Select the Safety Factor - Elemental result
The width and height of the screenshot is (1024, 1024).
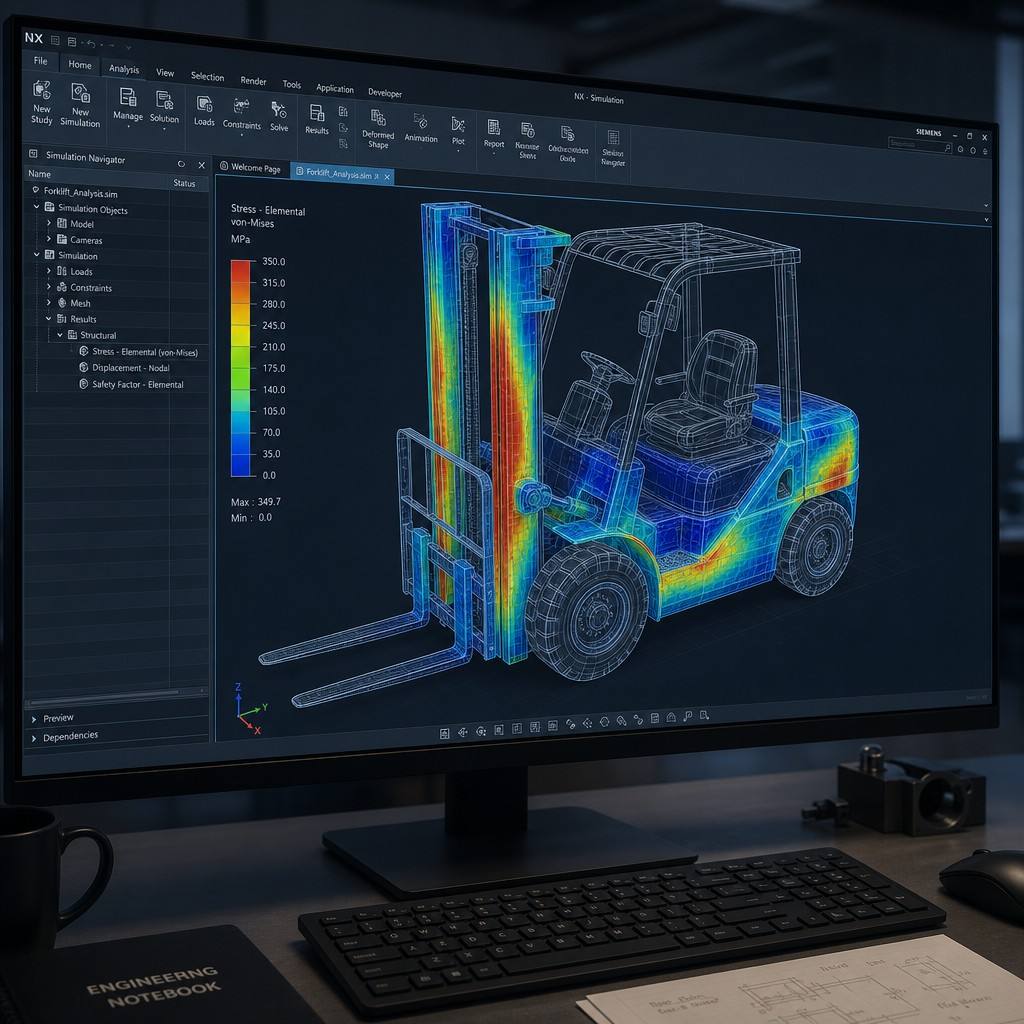click(x=137, y=384)
